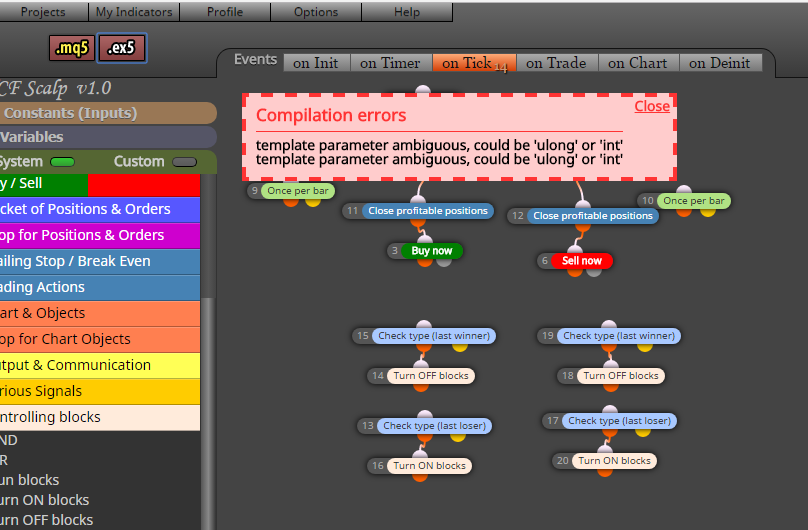The width and height of the screenshot is (808, 530).
Task: Open the My Indicators menu
Action: [x=134, y=12]
